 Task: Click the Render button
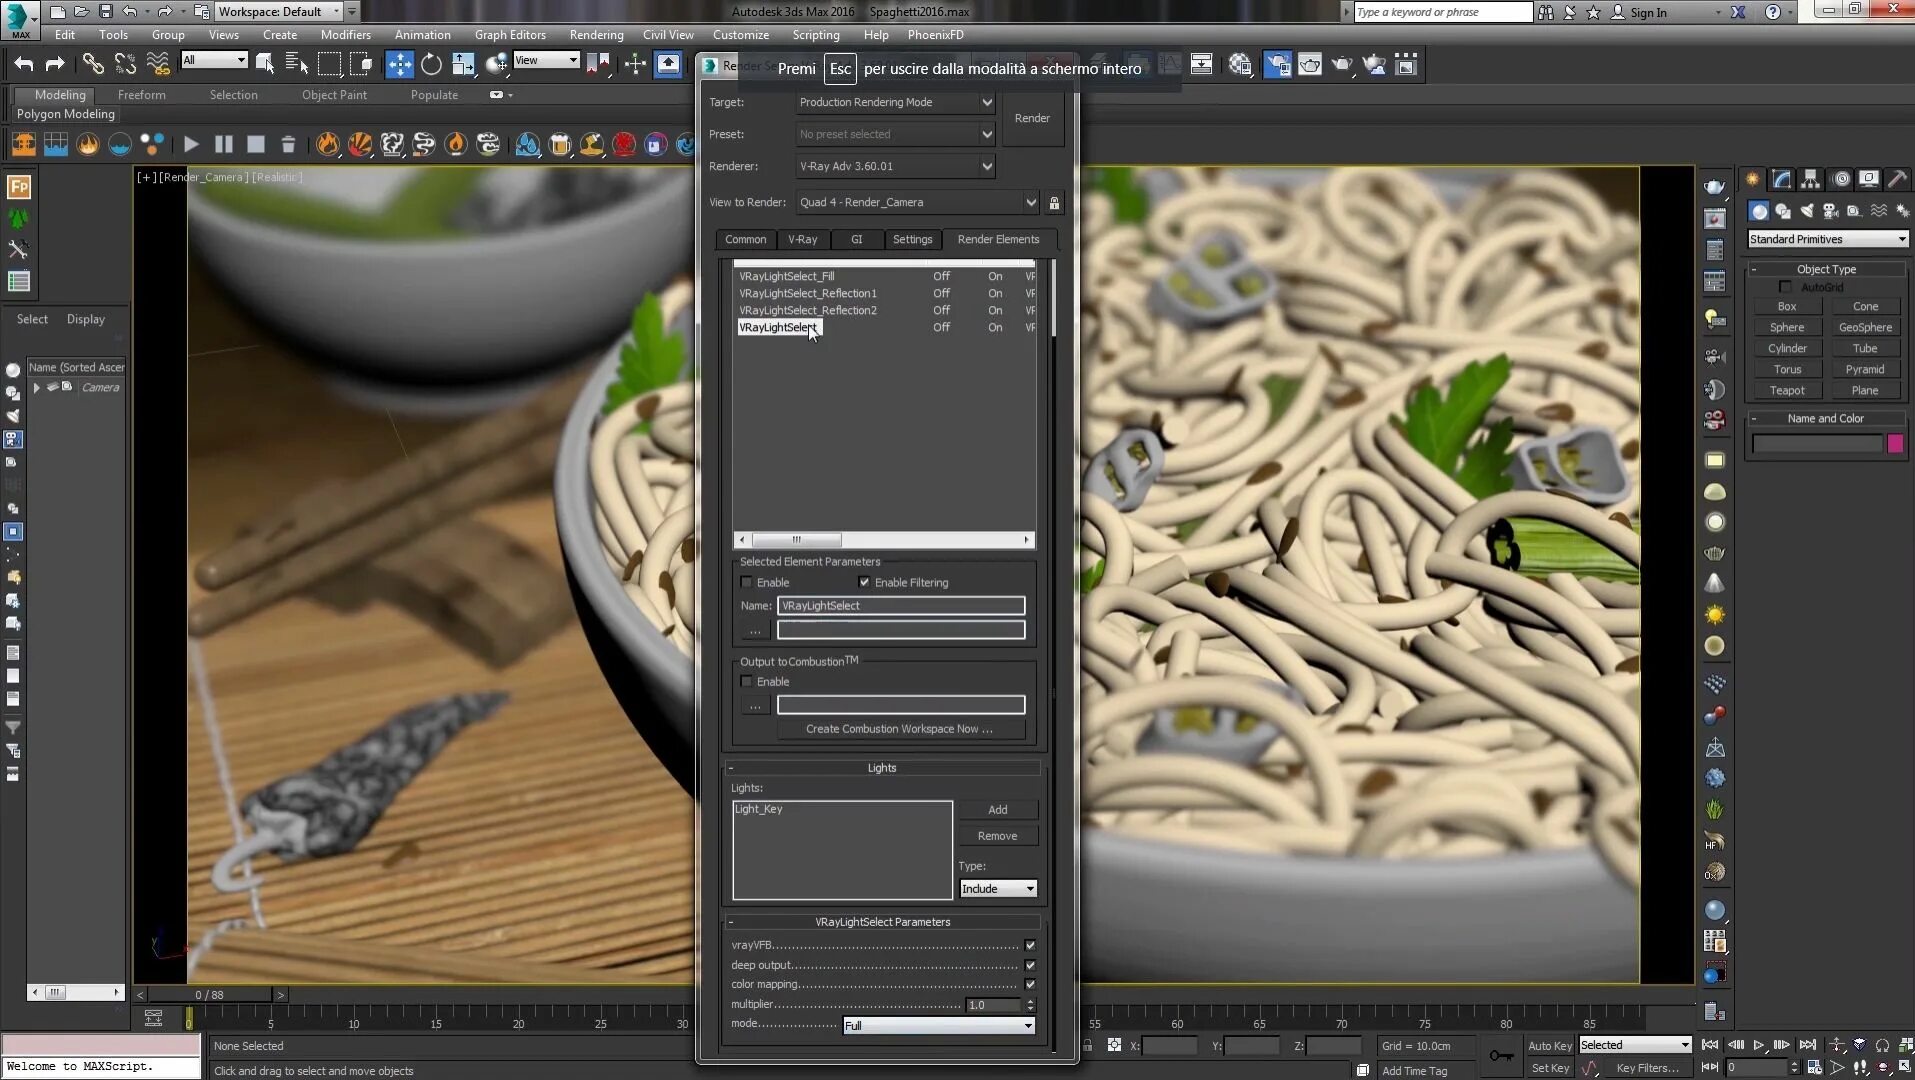pos(1032,118)
